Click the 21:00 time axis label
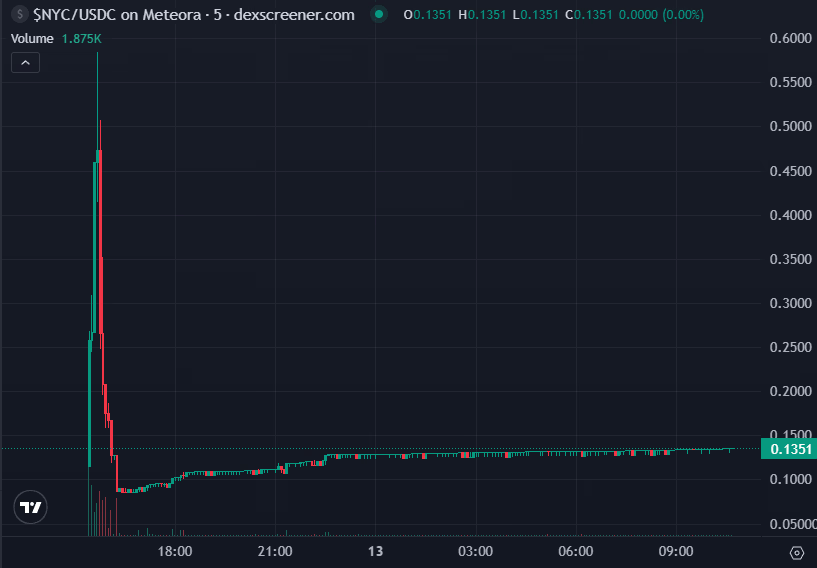This screenshot has width=817, height=568. 275,551
